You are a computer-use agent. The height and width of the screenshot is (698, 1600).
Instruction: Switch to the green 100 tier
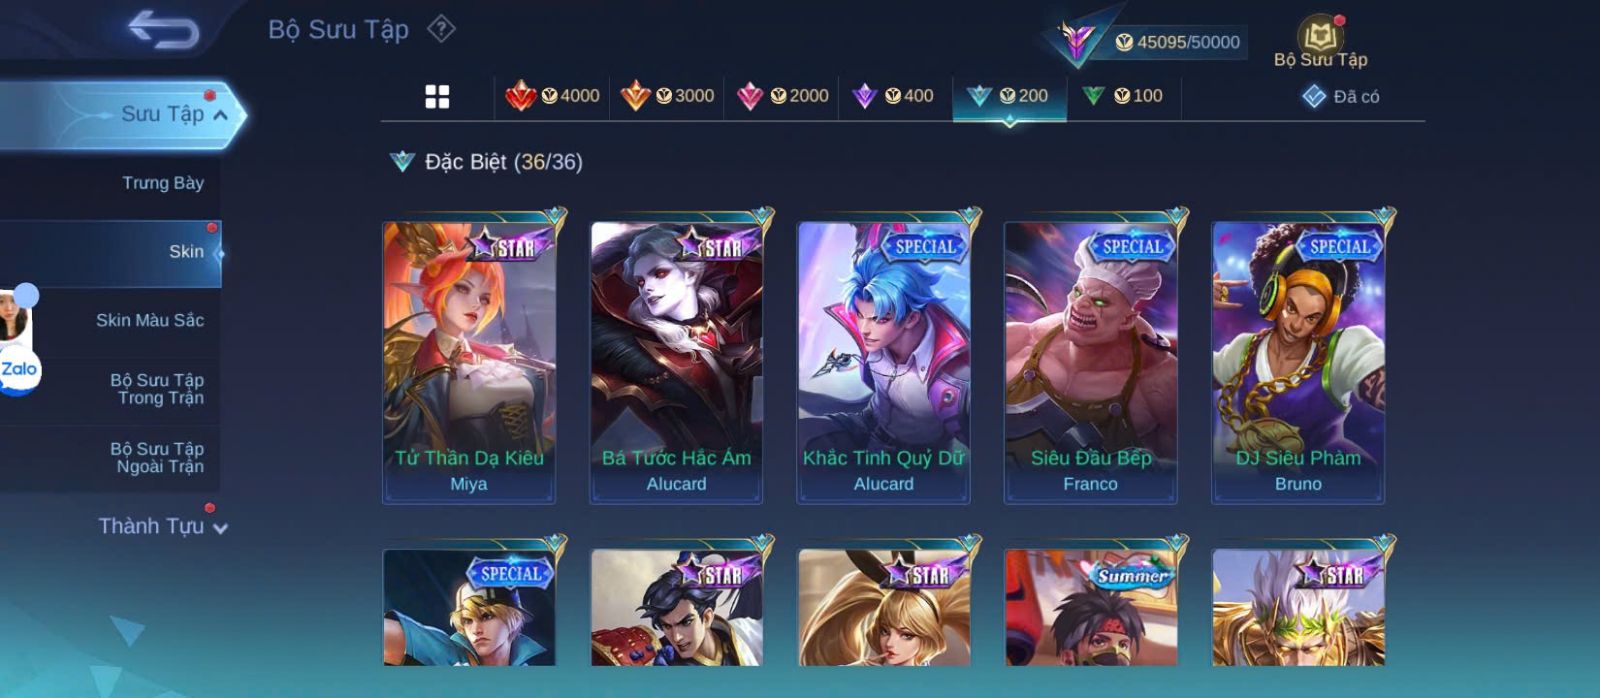pos(1123,96)
